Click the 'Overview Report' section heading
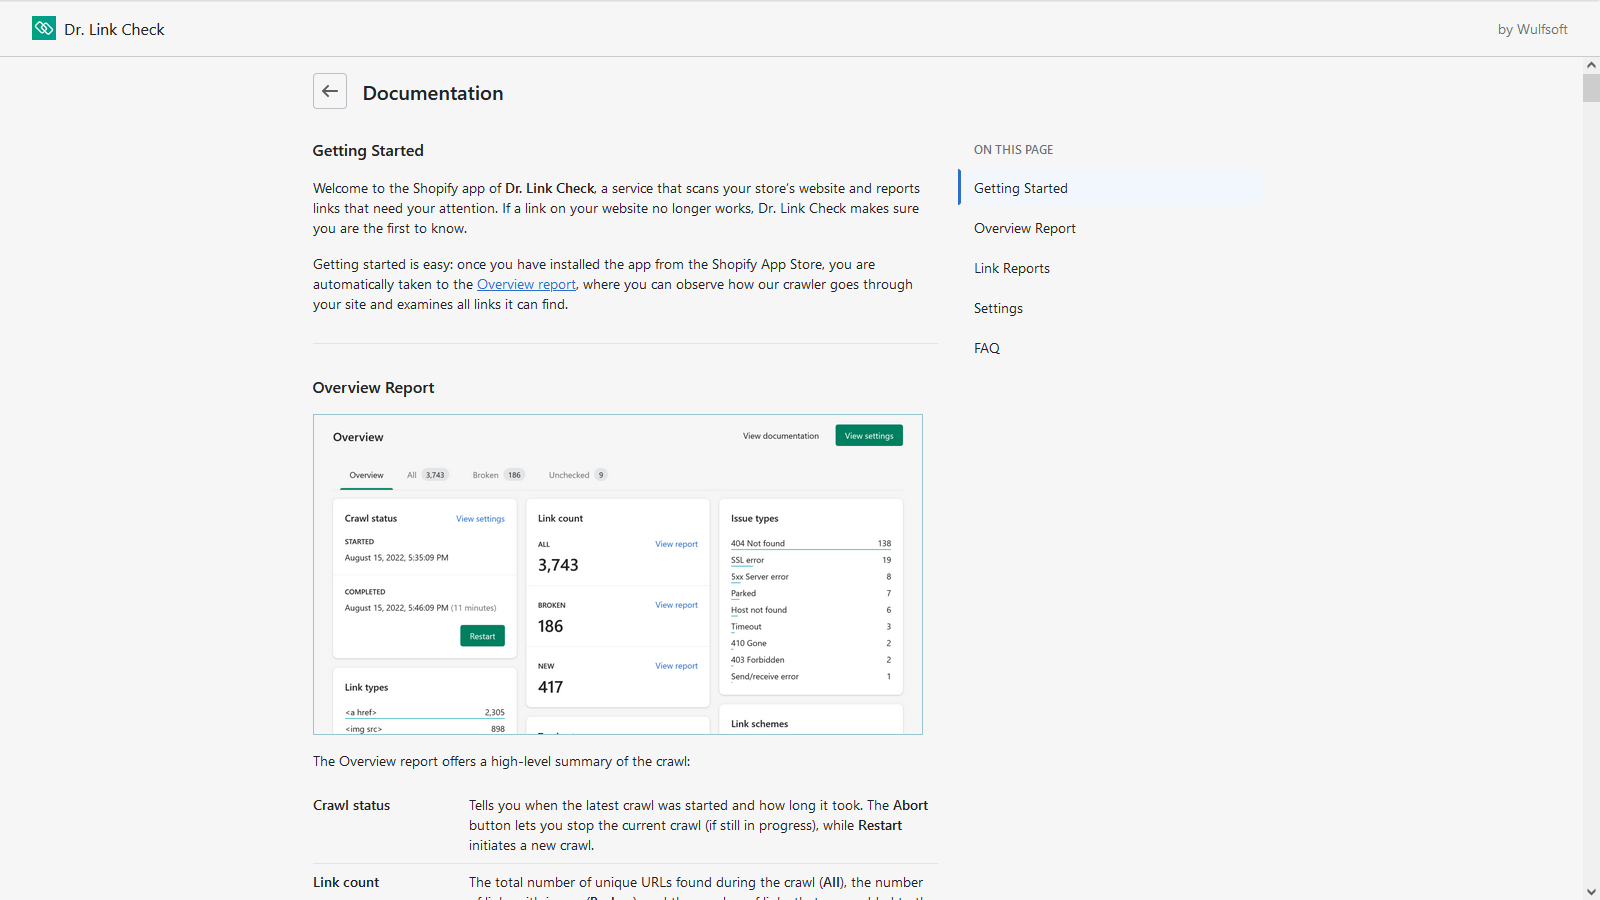This screenshot has width=1600, height=900. (373, 388)
